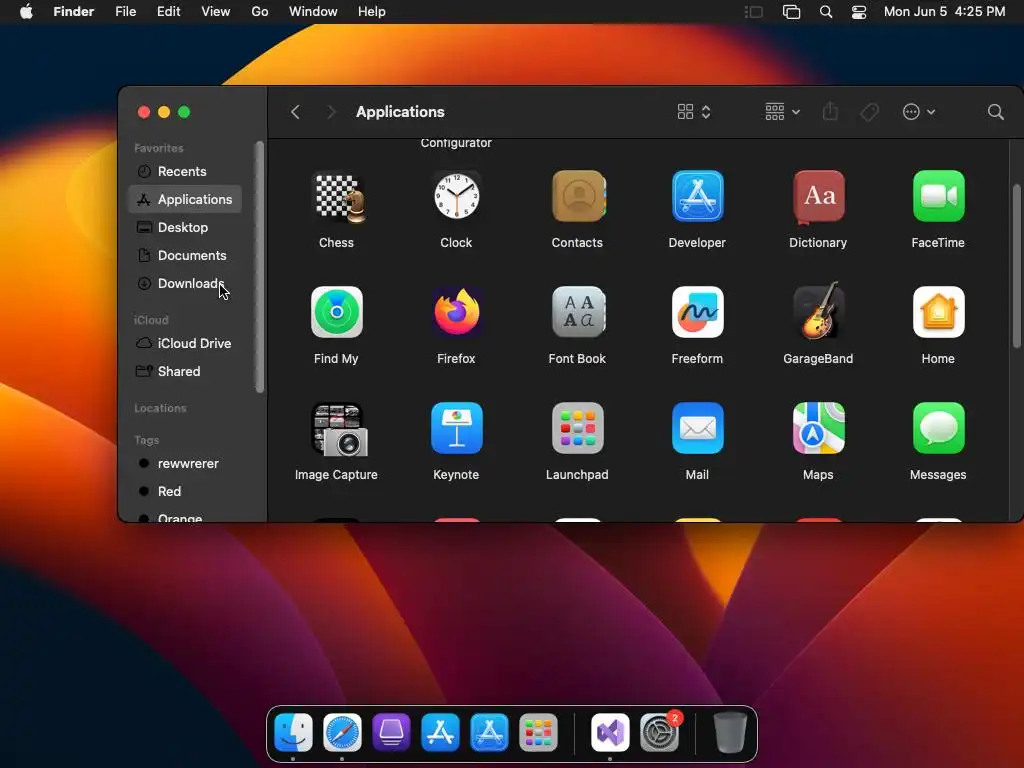The width and height of the screenshot is (1024, 768).
Task: Open Safari from the Dock
Action: point(342,732)
